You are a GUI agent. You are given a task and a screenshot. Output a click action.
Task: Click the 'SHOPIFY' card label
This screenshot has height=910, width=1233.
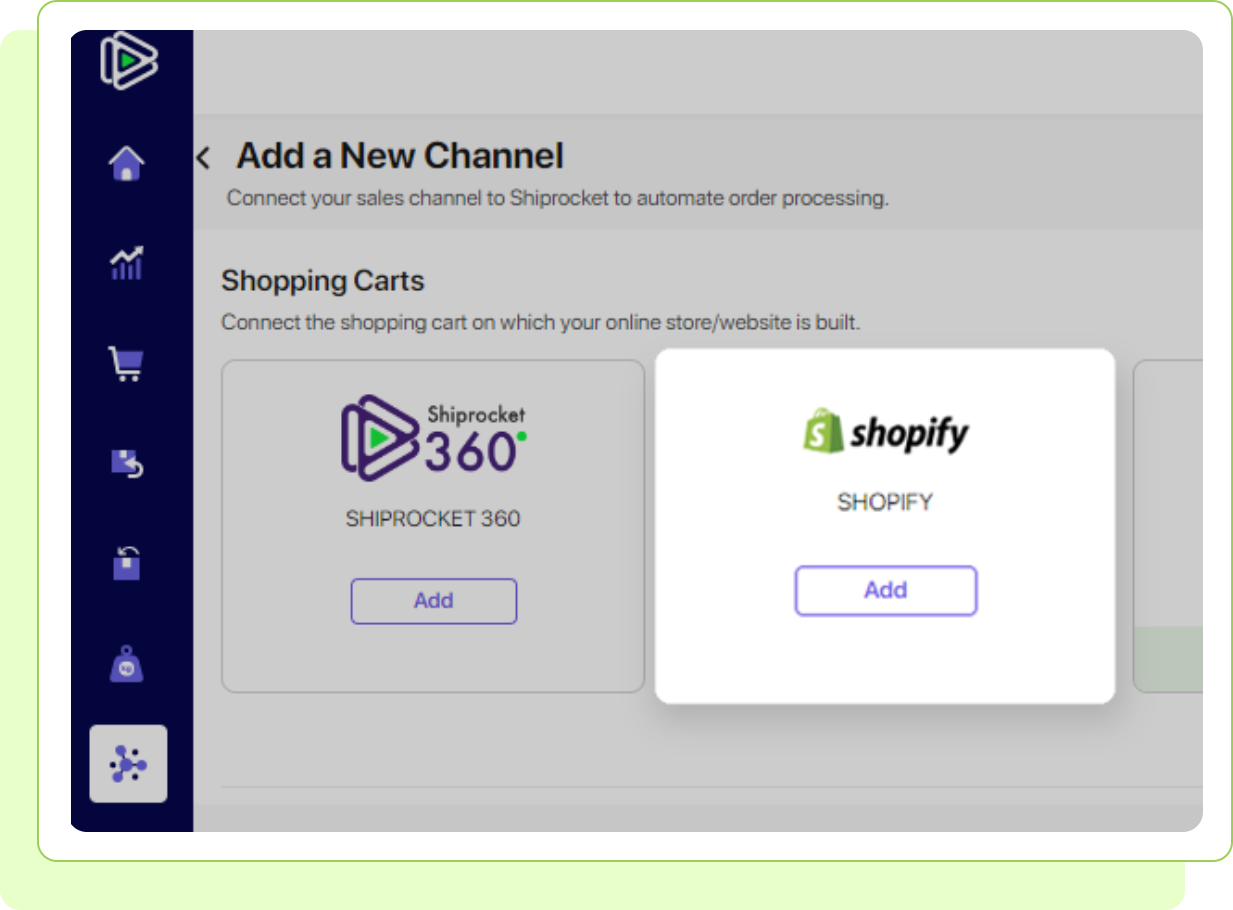click(x=885, y=502)
